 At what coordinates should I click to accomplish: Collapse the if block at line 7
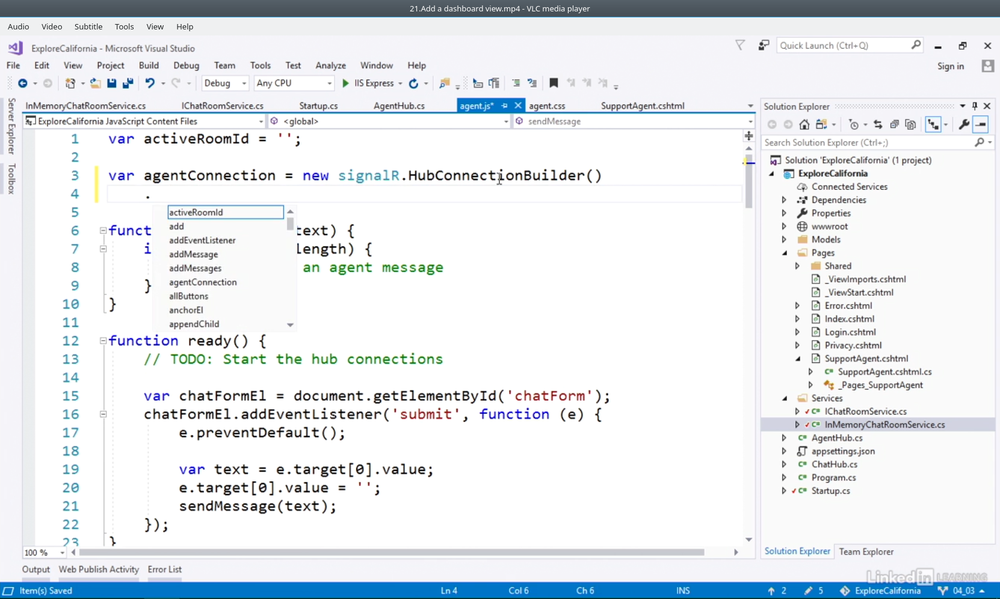tap(103, 249)
